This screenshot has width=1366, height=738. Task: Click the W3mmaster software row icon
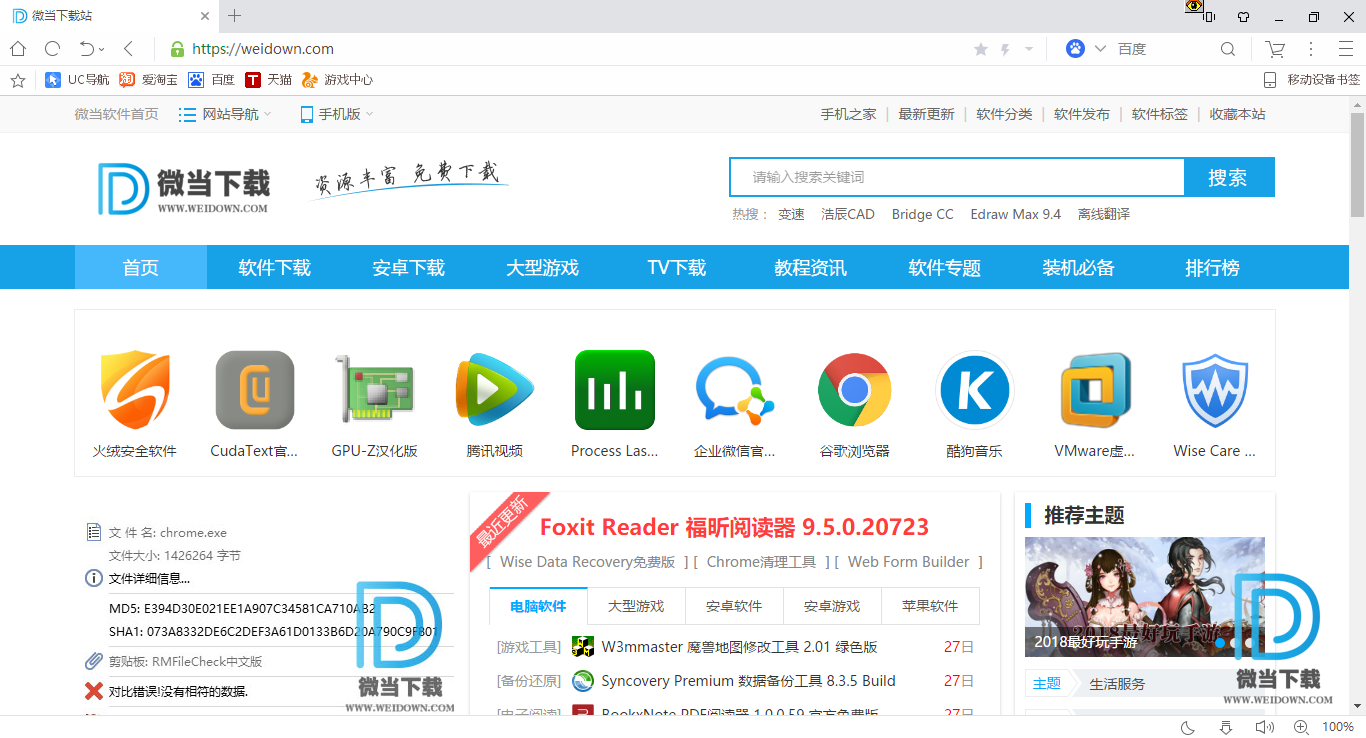tap(583, 647)
